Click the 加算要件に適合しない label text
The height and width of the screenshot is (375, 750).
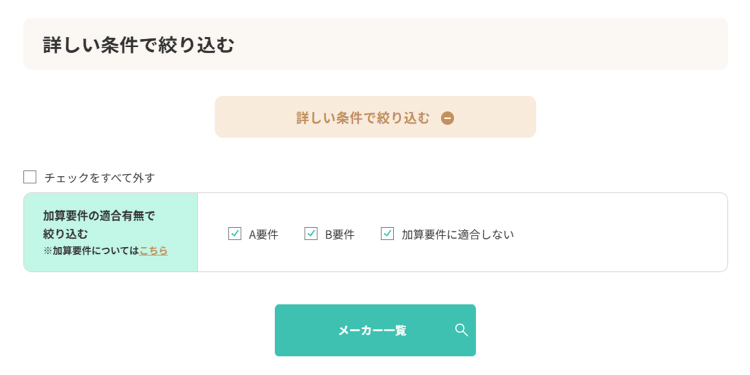457,234
